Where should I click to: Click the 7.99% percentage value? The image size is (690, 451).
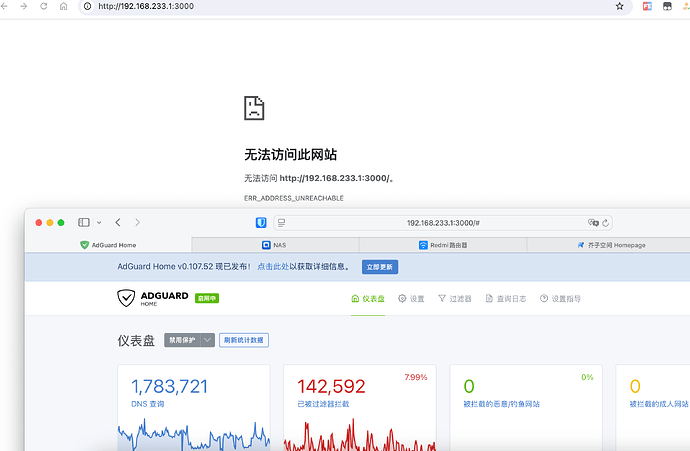[x=416, y=377]
